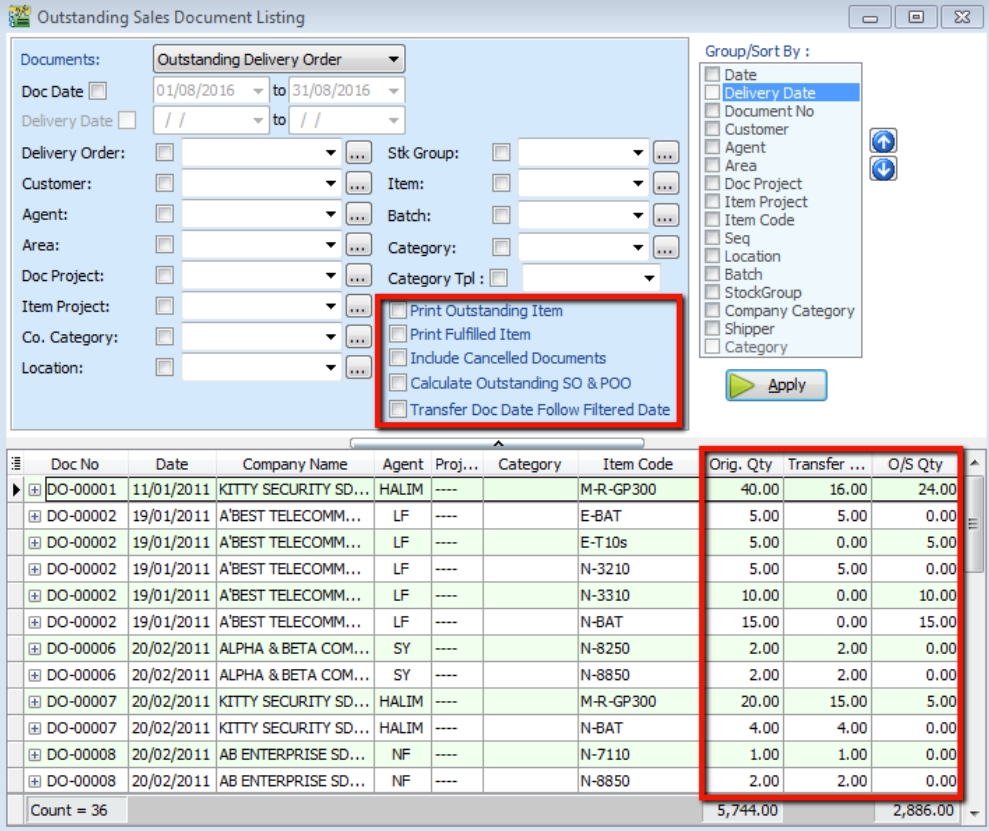The height and width of the screenshot is (831, 989).
Task: Open Customer lookup ellipsis button
Action: [358, 184]
